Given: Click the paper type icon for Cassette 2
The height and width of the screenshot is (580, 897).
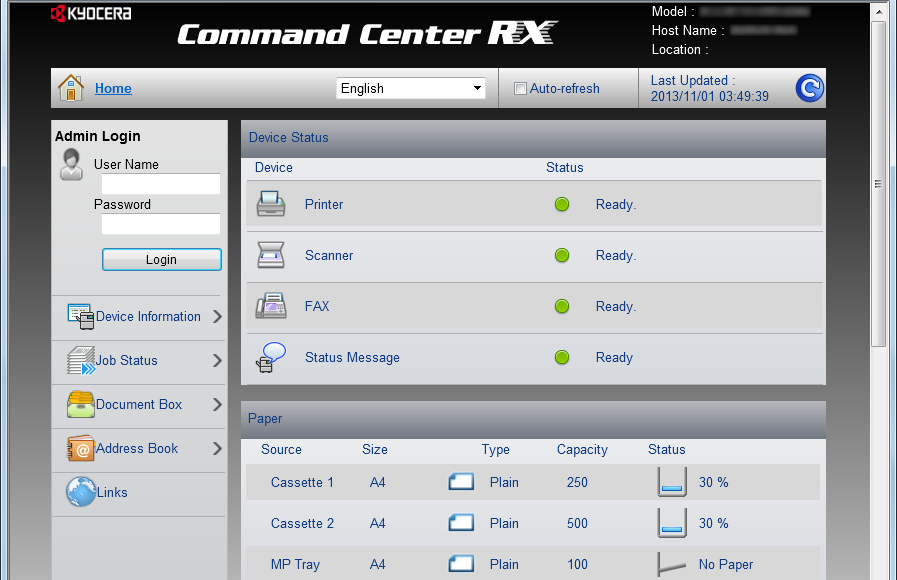Looking at the screenshot, I should pyautogui.click(x=461, y=523).
